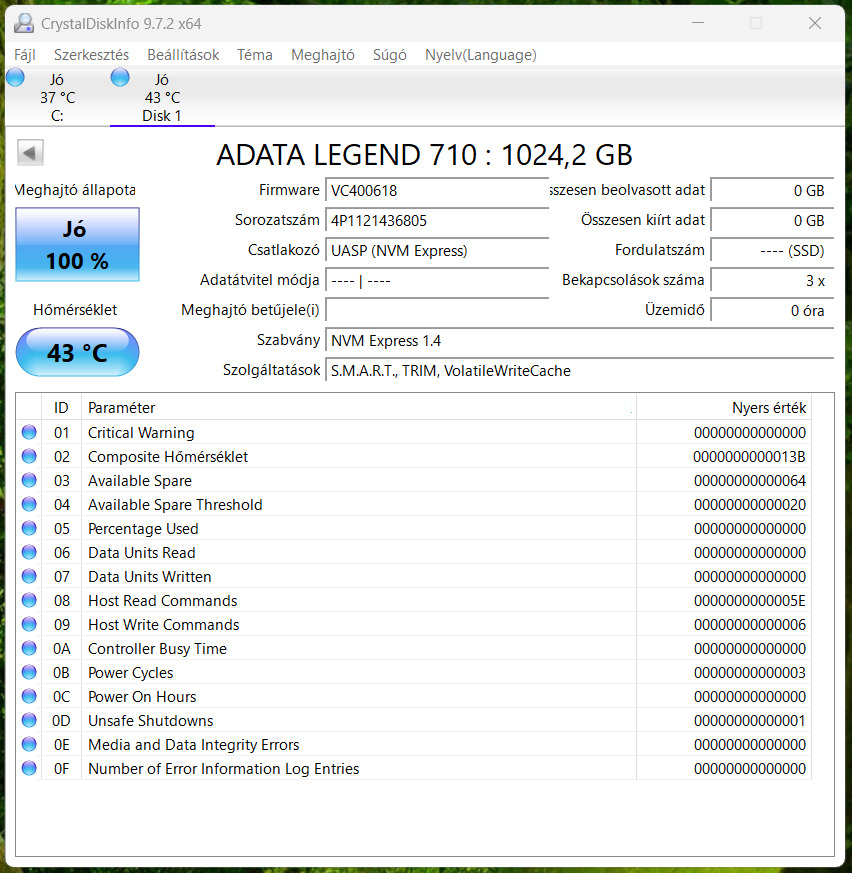Image resolution: width=852 pixels, height=873 pixels.
Task: Click the serial number field 4P1121436805
Action: pos(437,221)
